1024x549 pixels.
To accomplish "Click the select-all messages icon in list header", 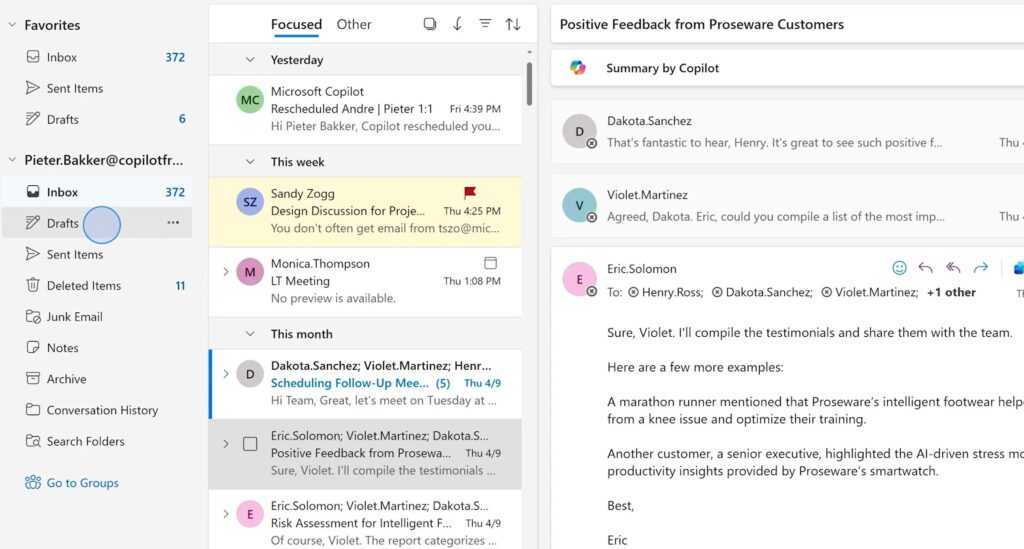I will (430, 24).
